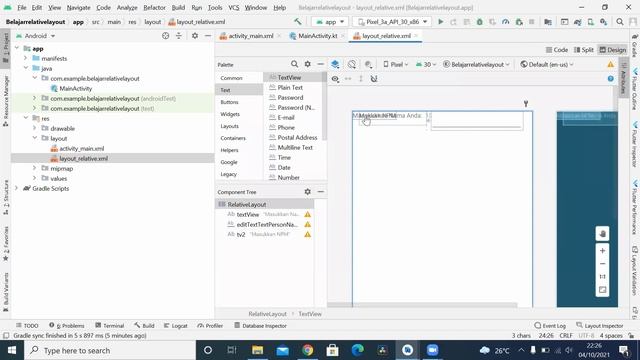Open the API 30 version dropdown

point(426,64)
